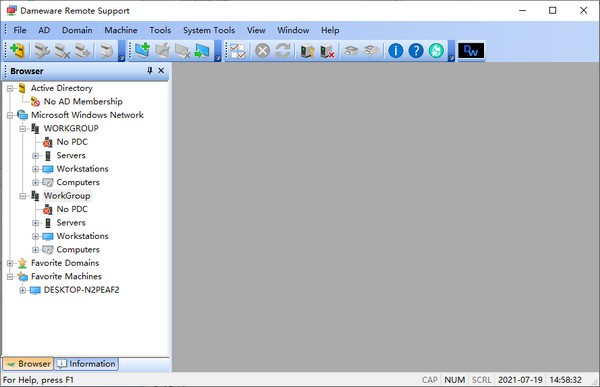Open the File menu
This screenshot has width=600, height=387.
[x=20, y=30]
